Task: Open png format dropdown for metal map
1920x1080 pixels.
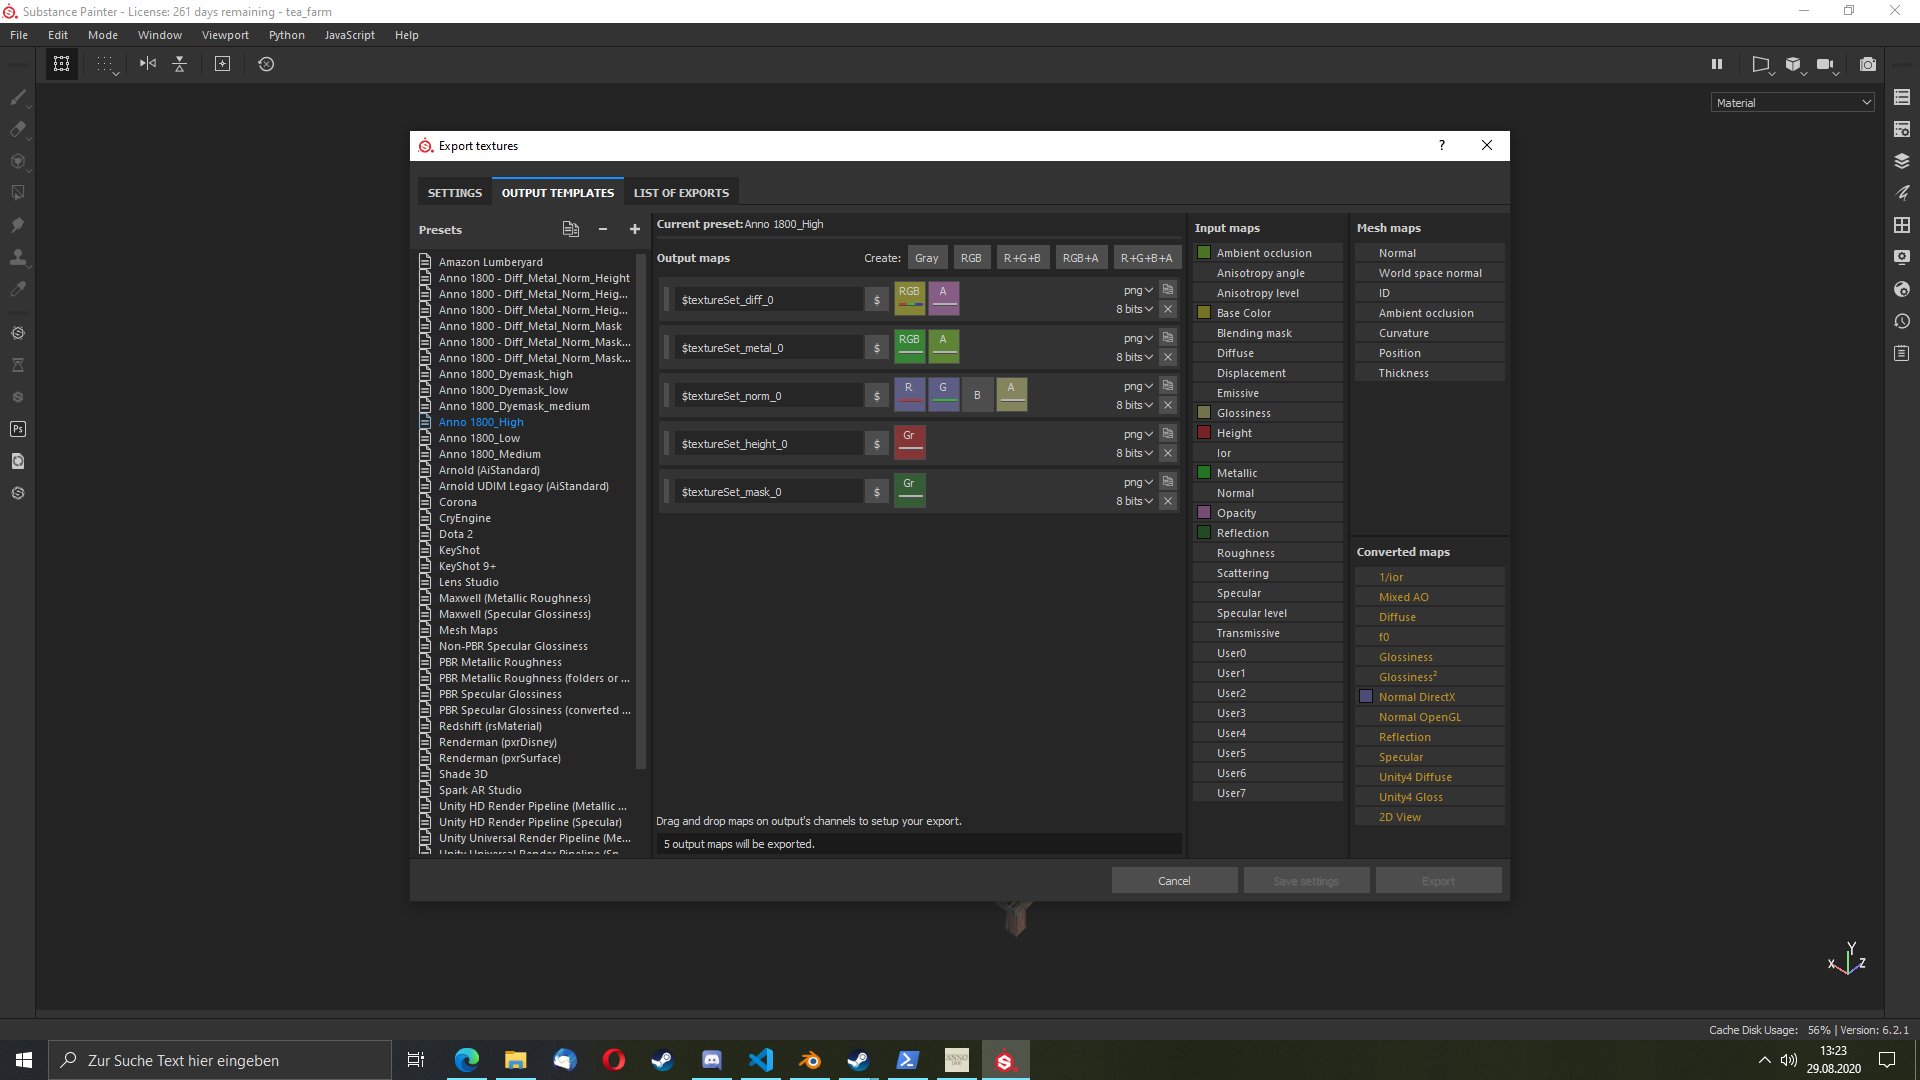Action: [1138, 338]
